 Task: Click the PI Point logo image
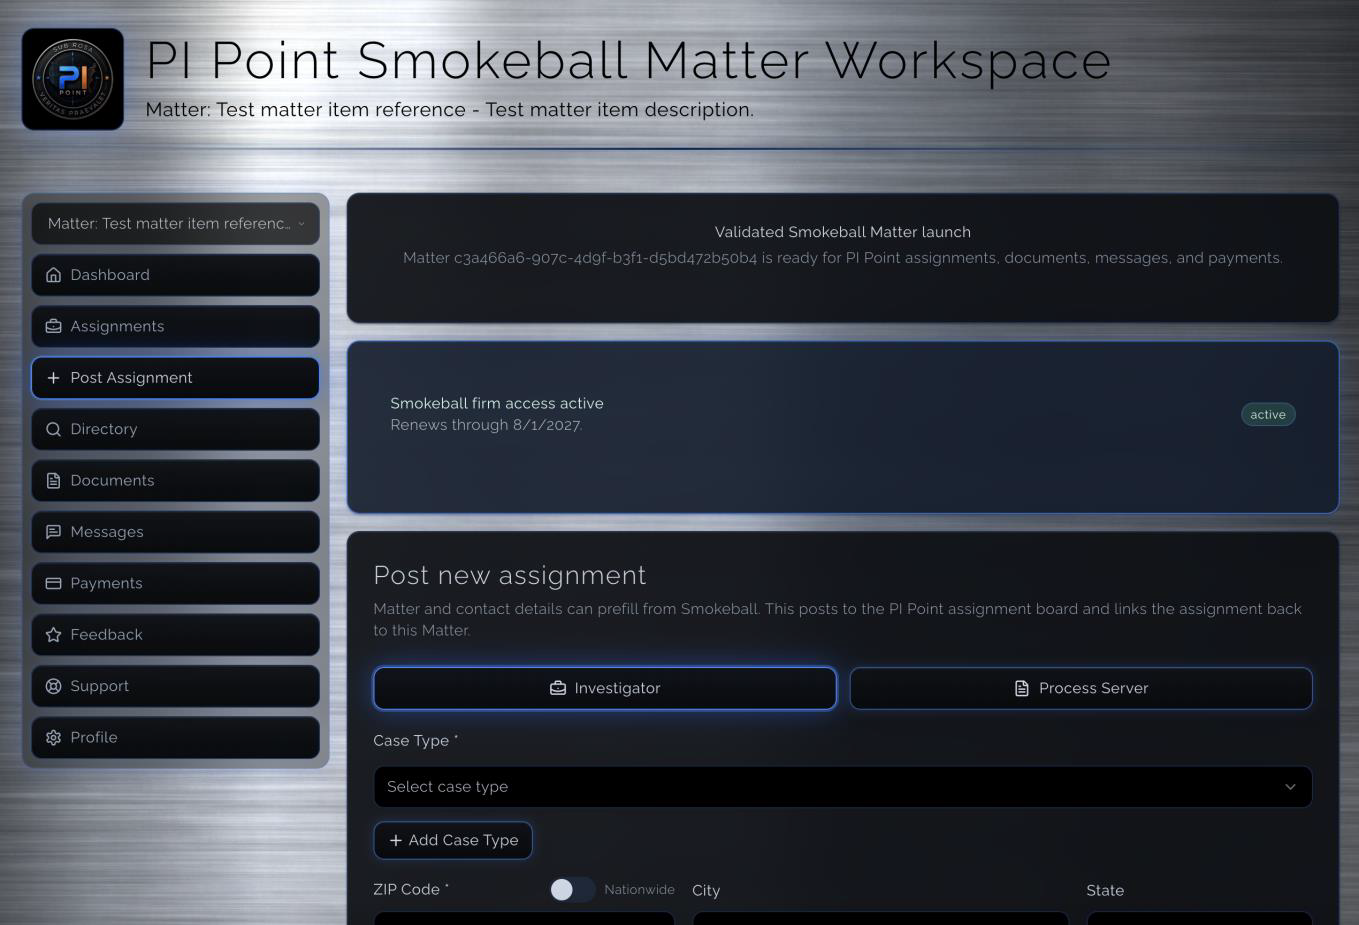coord(73,79)
